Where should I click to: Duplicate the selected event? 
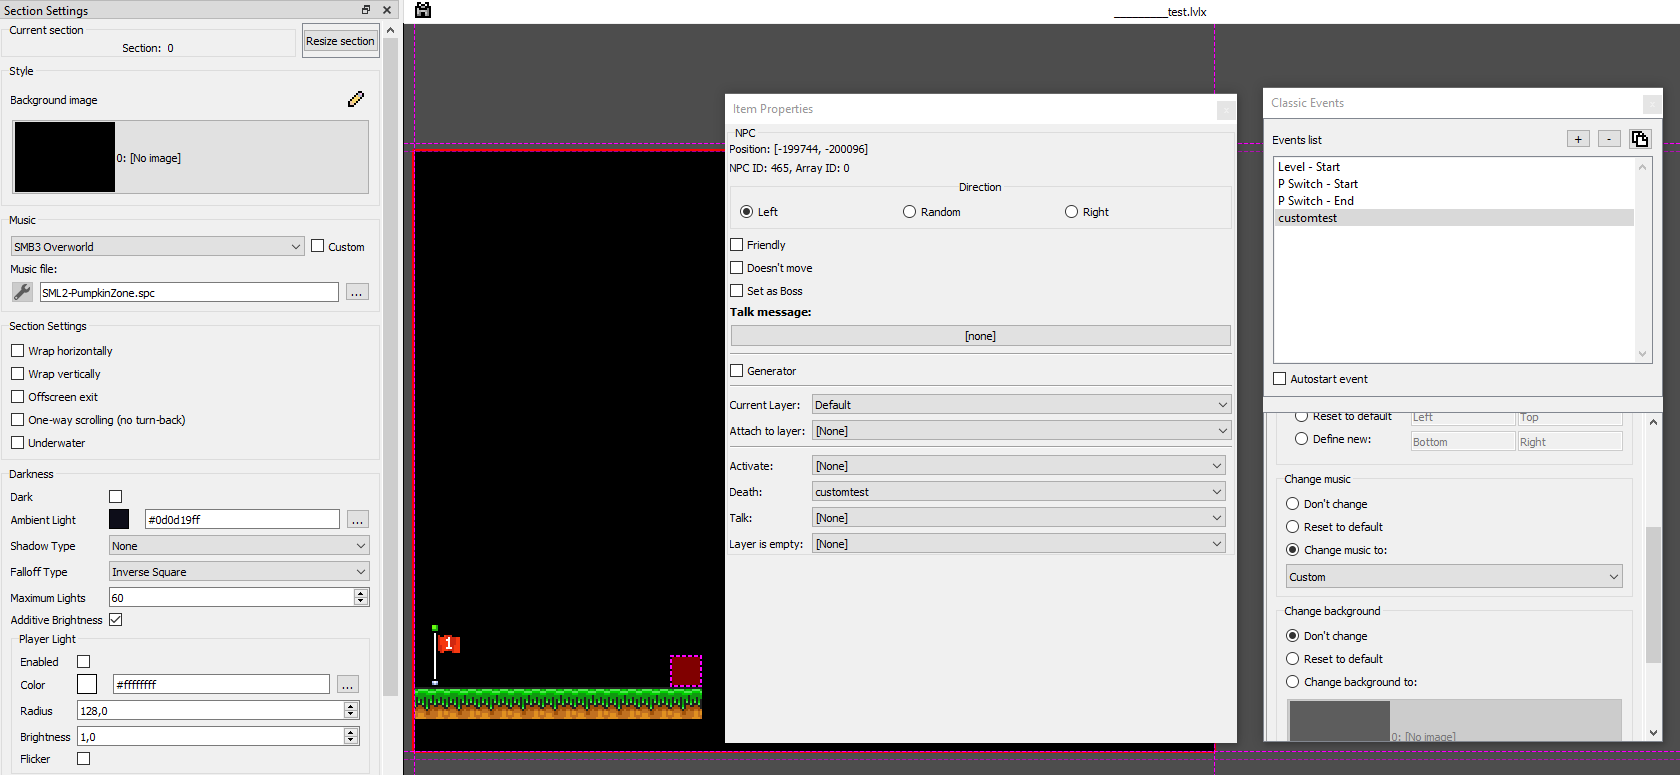1640,139
